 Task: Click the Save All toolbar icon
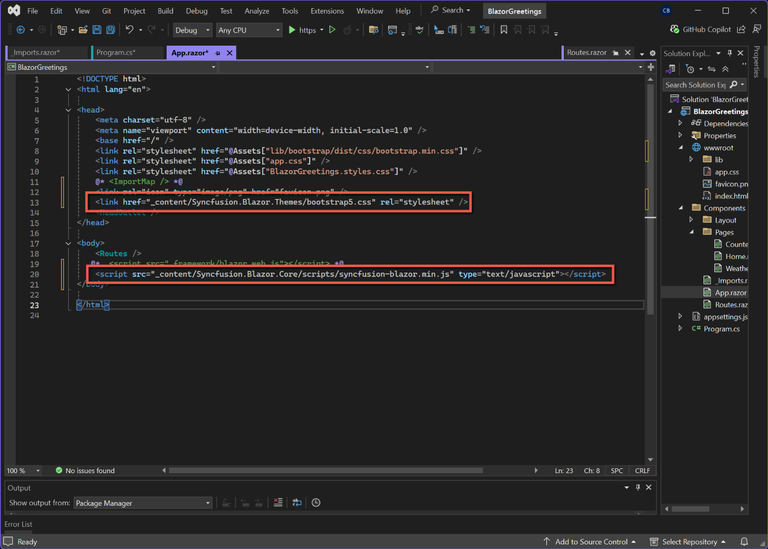[x=108, y=30]
